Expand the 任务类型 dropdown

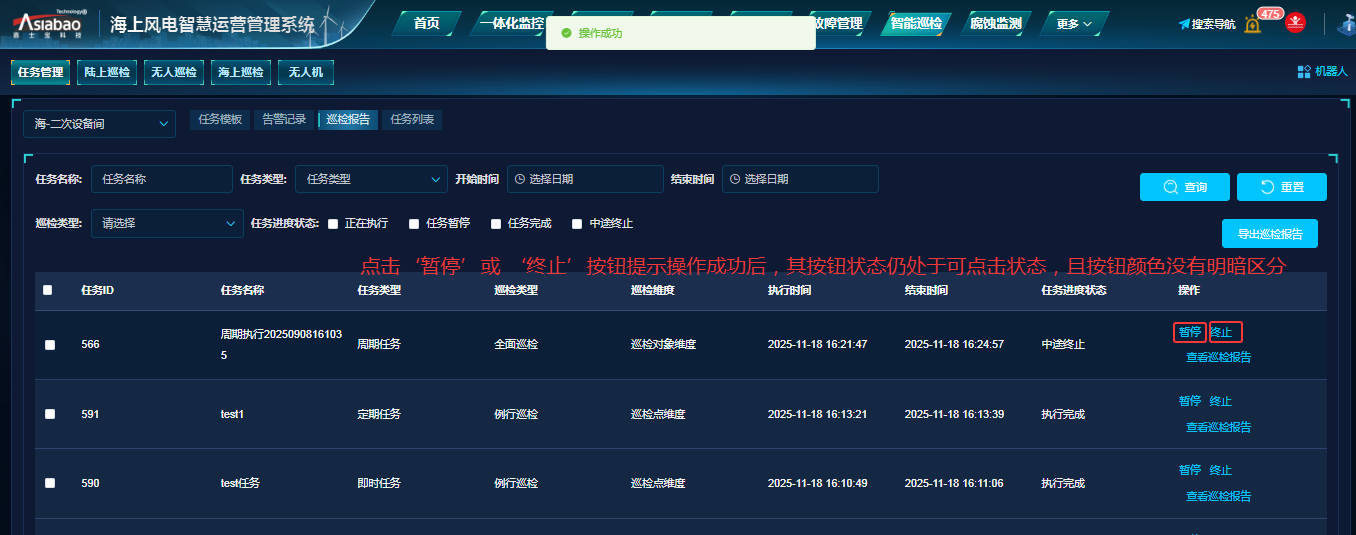[x=370, y=179]
